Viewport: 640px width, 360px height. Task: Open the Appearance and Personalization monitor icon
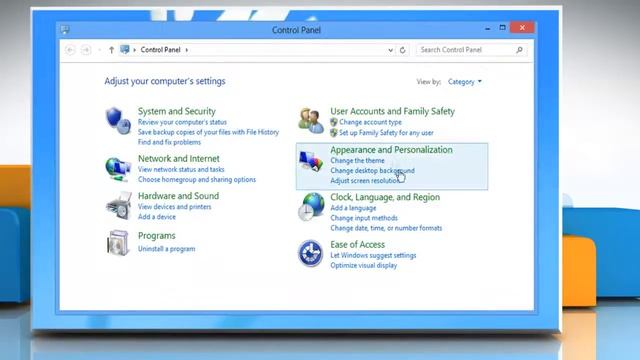[x=311, y=161]
